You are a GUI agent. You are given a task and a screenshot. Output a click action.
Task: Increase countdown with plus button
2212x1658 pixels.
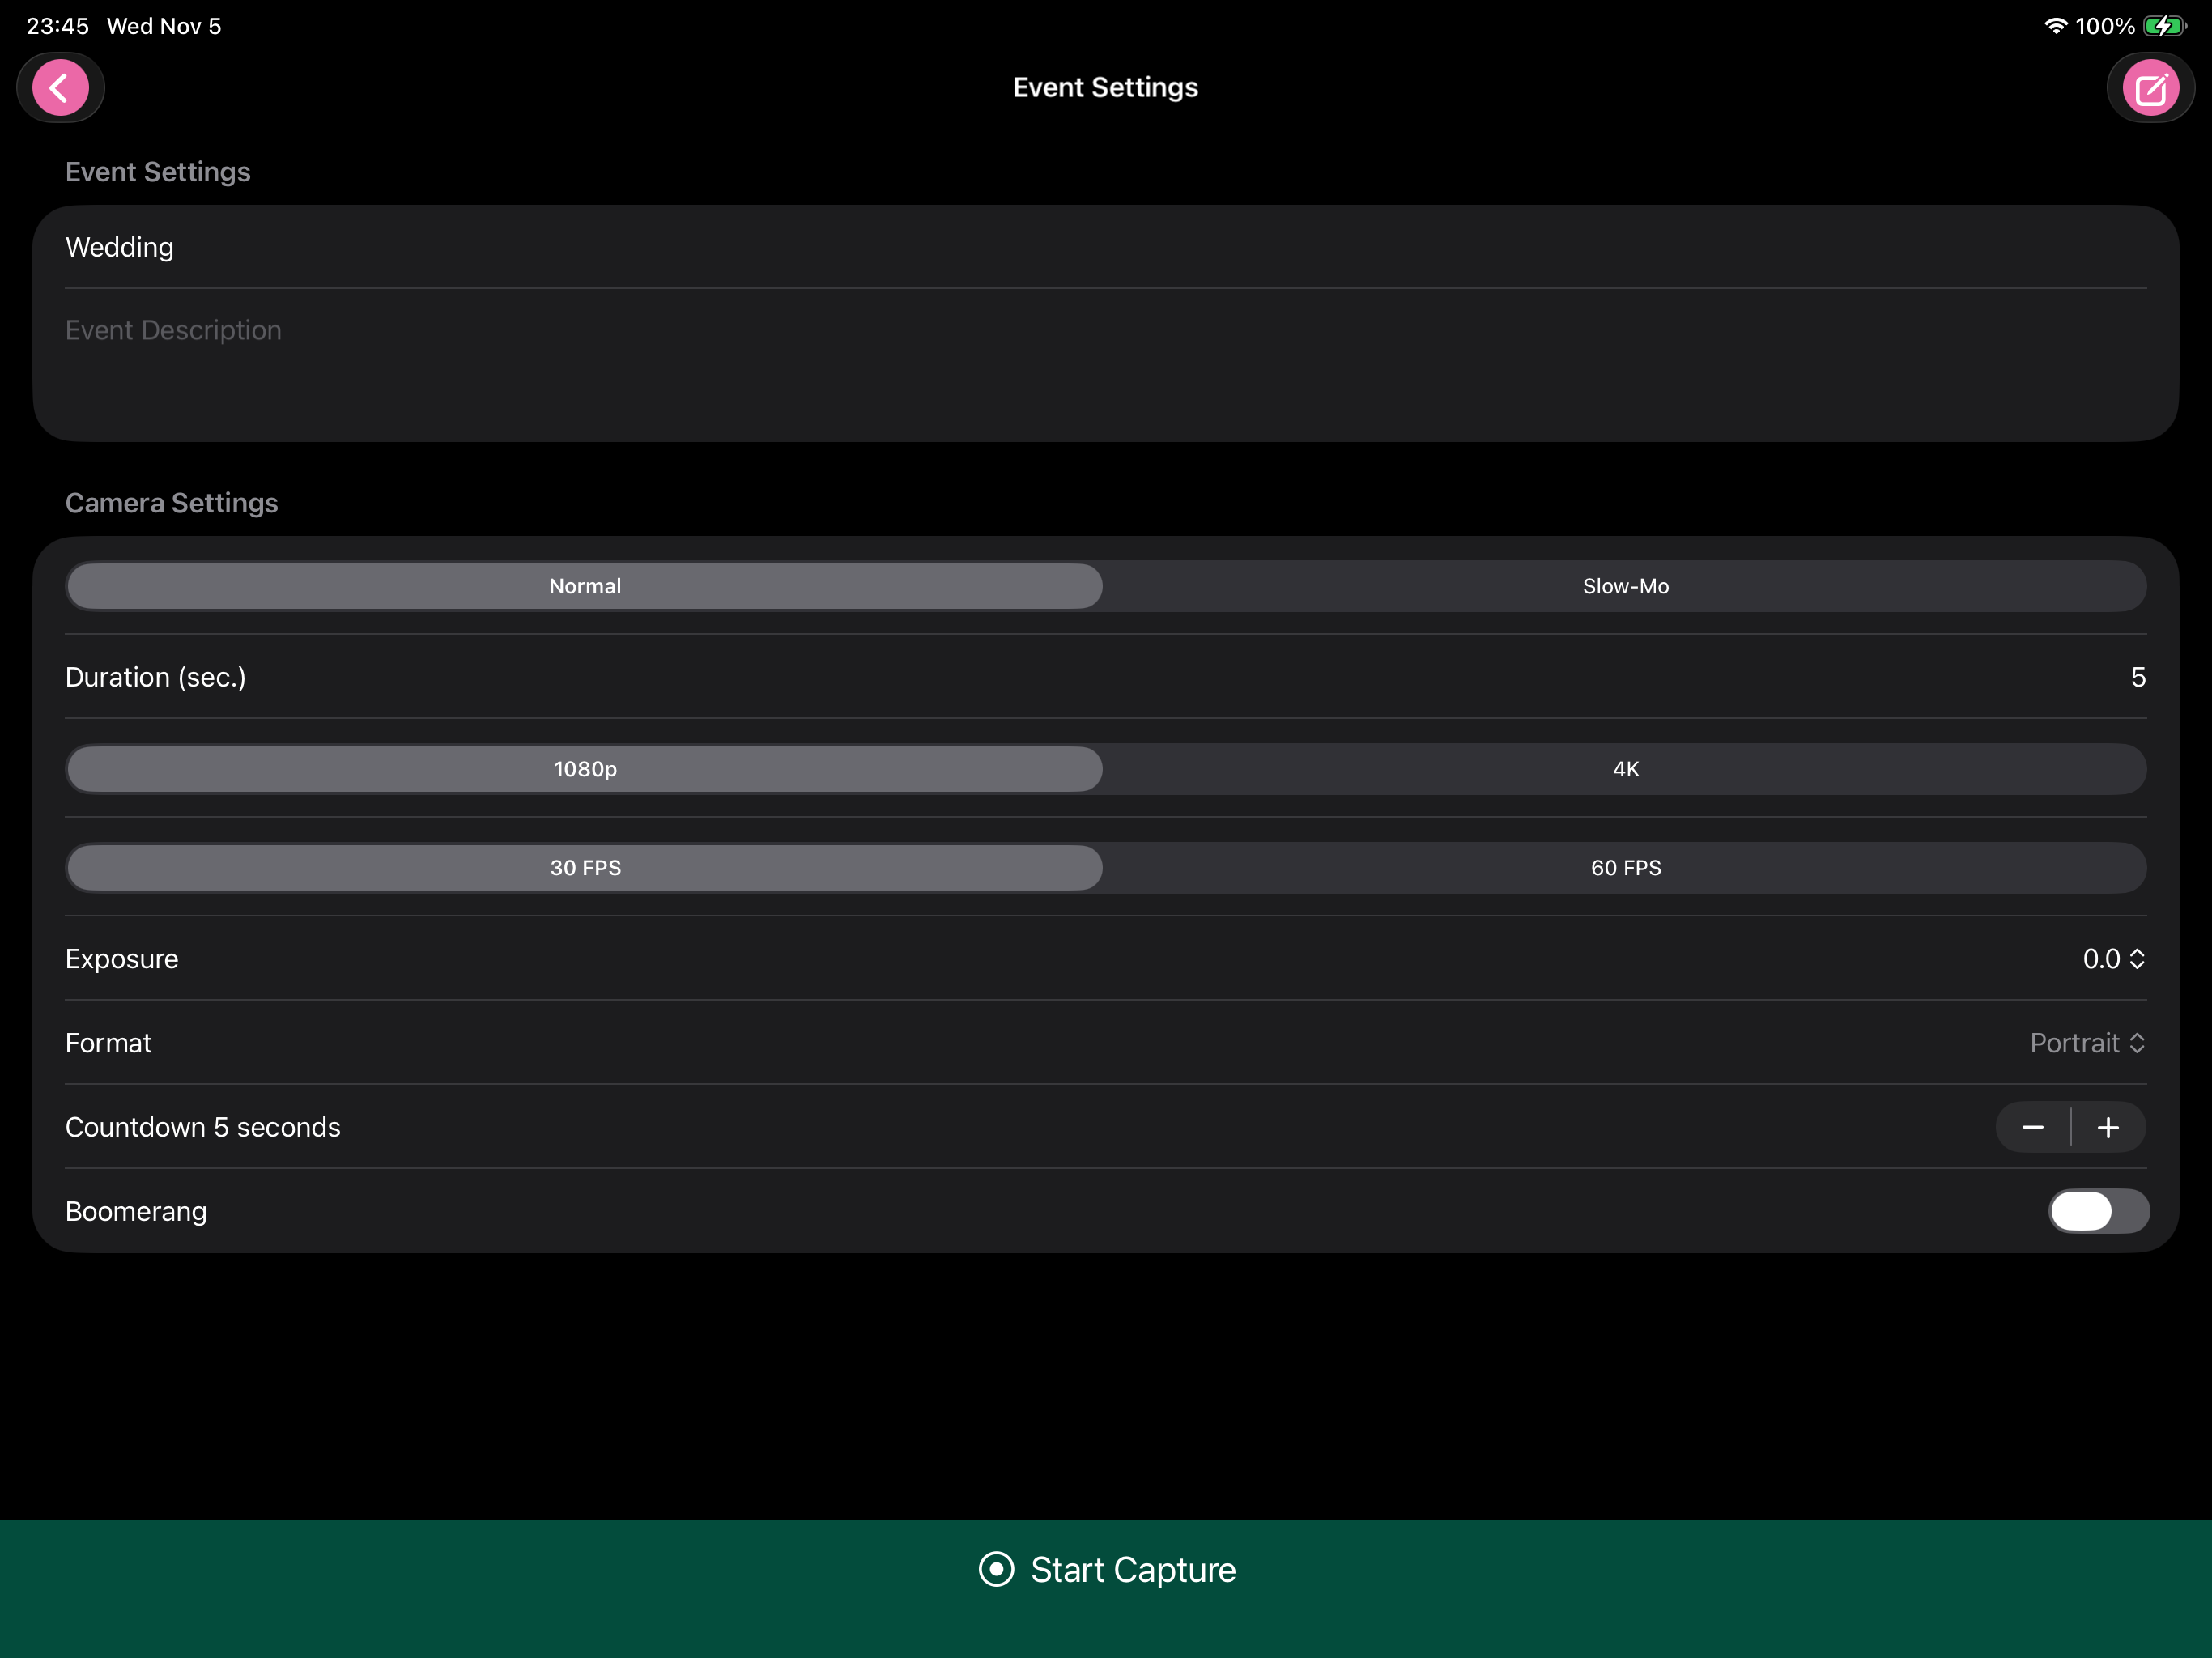2108,1127
